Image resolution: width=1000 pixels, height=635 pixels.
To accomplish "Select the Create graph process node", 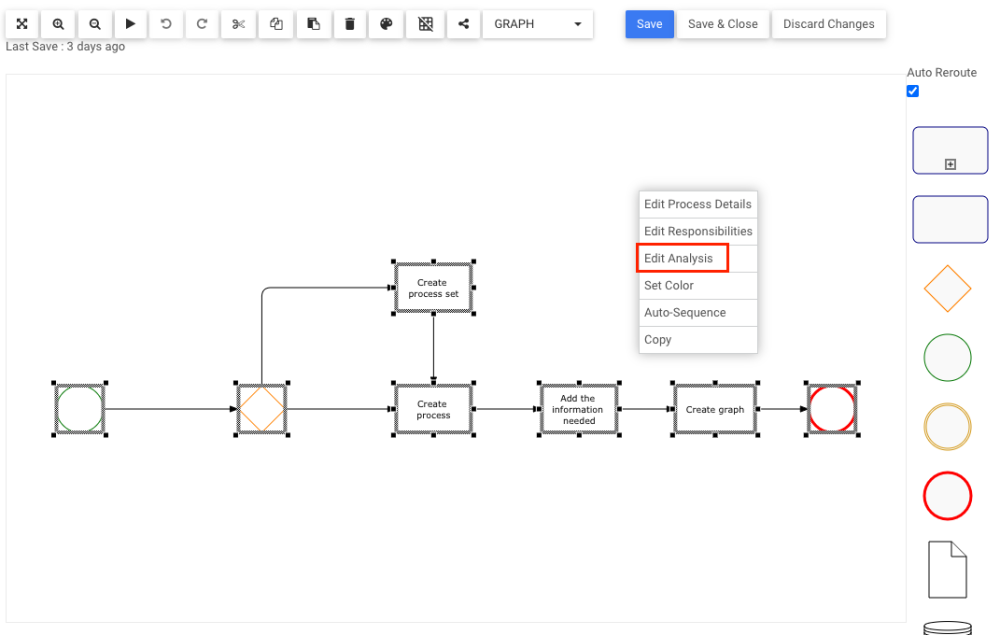I will coord(715,409).
